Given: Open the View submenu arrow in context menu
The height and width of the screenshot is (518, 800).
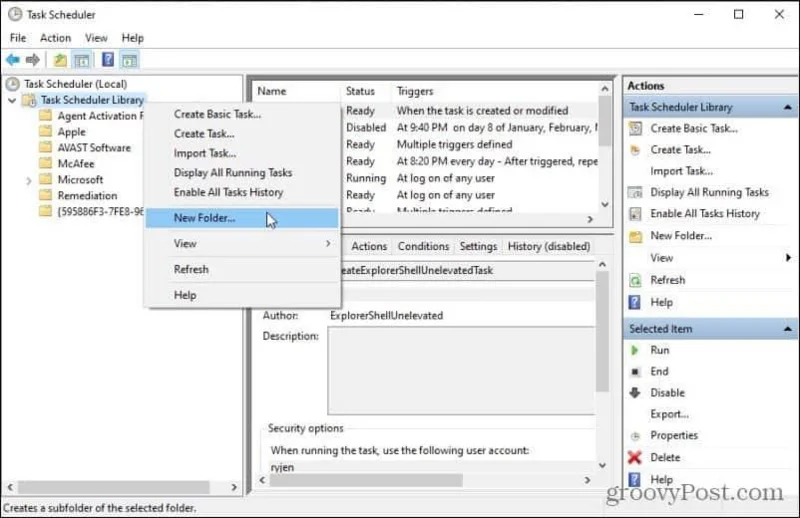Looking at the screenshot, I should 328,243.
